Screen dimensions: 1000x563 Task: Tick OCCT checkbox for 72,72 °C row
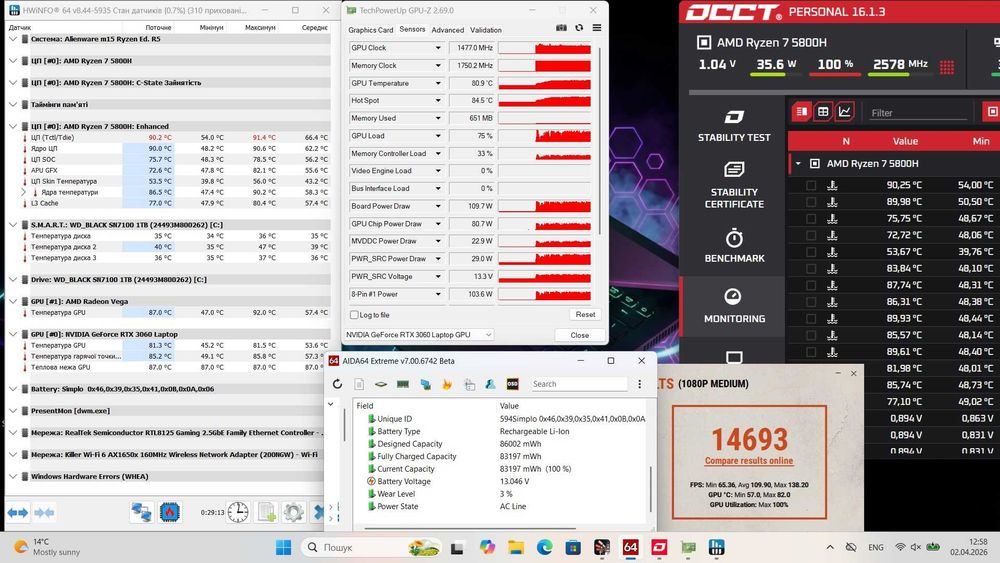pos(811,235)
